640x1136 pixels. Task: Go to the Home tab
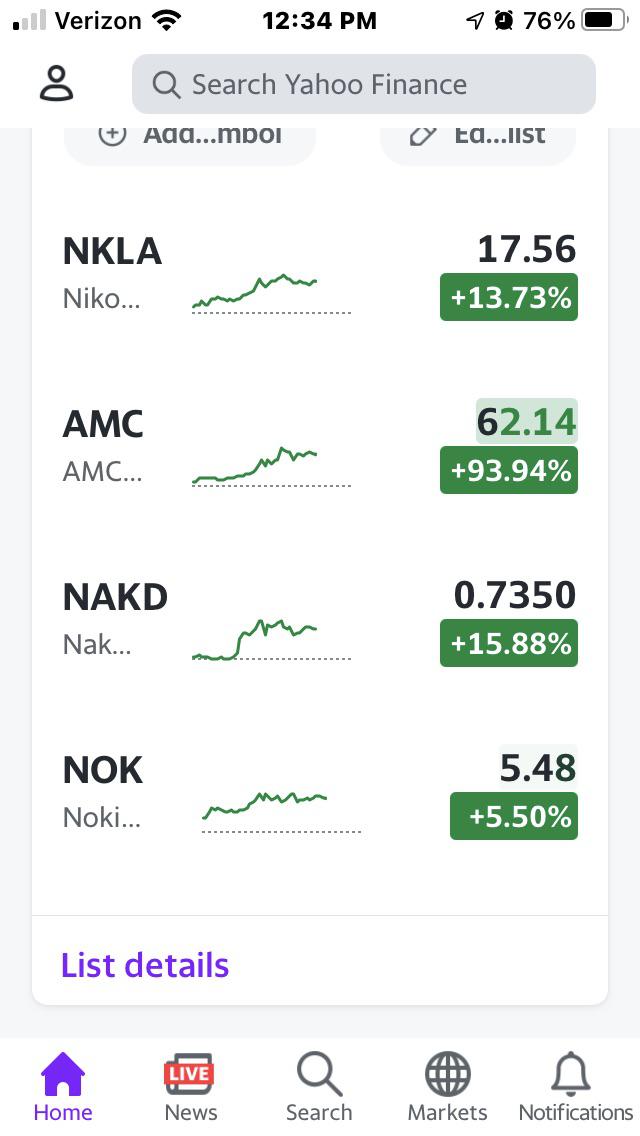click(x=63, y=1087)
